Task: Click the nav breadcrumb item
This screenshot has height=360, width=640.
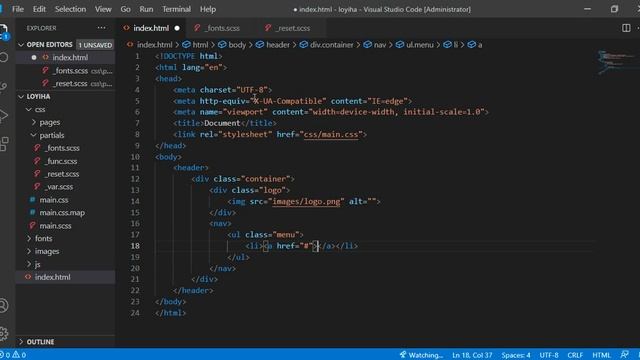Action: point(375,45)
